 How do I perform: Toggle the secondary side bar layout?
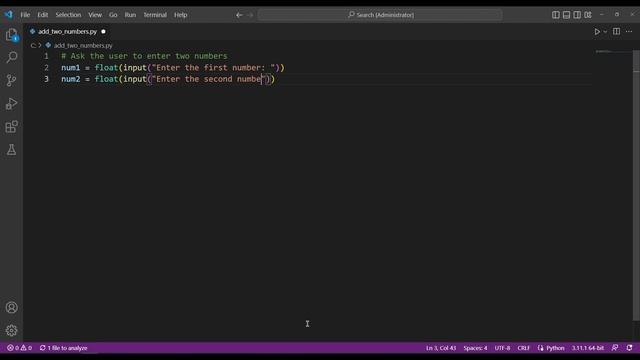[x=577, y=15]
